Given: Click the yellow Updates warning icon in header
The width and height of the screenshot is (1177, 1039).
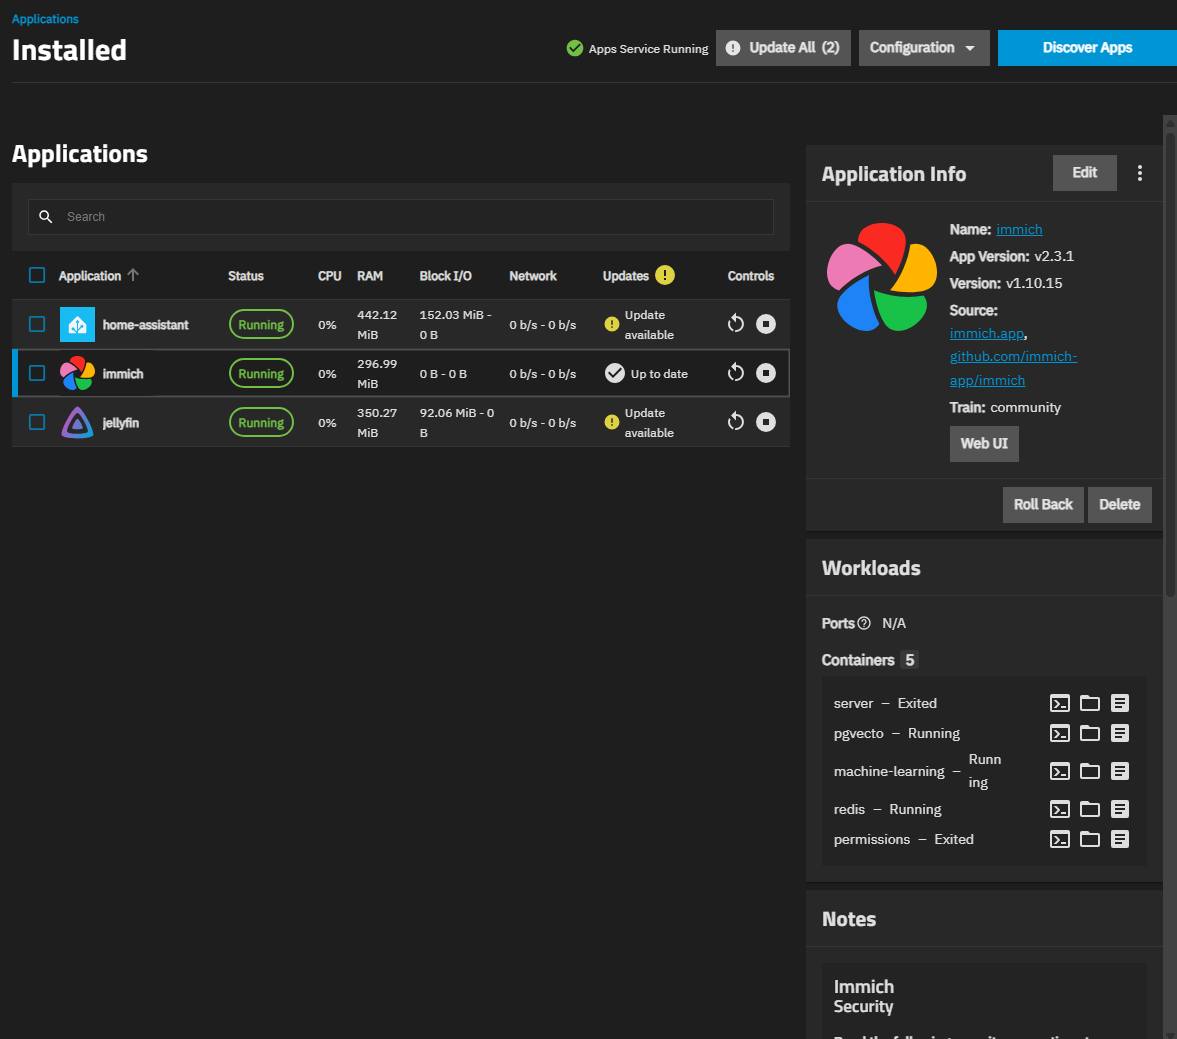Looking at the screenshot, I should (x=665, y=276).
